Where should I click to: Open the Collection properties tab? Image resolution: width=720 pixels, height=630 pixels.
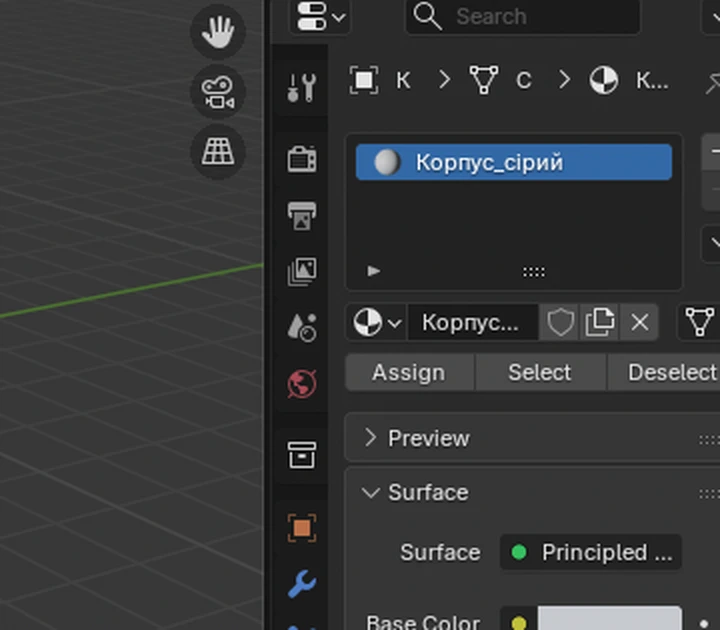[x=302, y=455]
